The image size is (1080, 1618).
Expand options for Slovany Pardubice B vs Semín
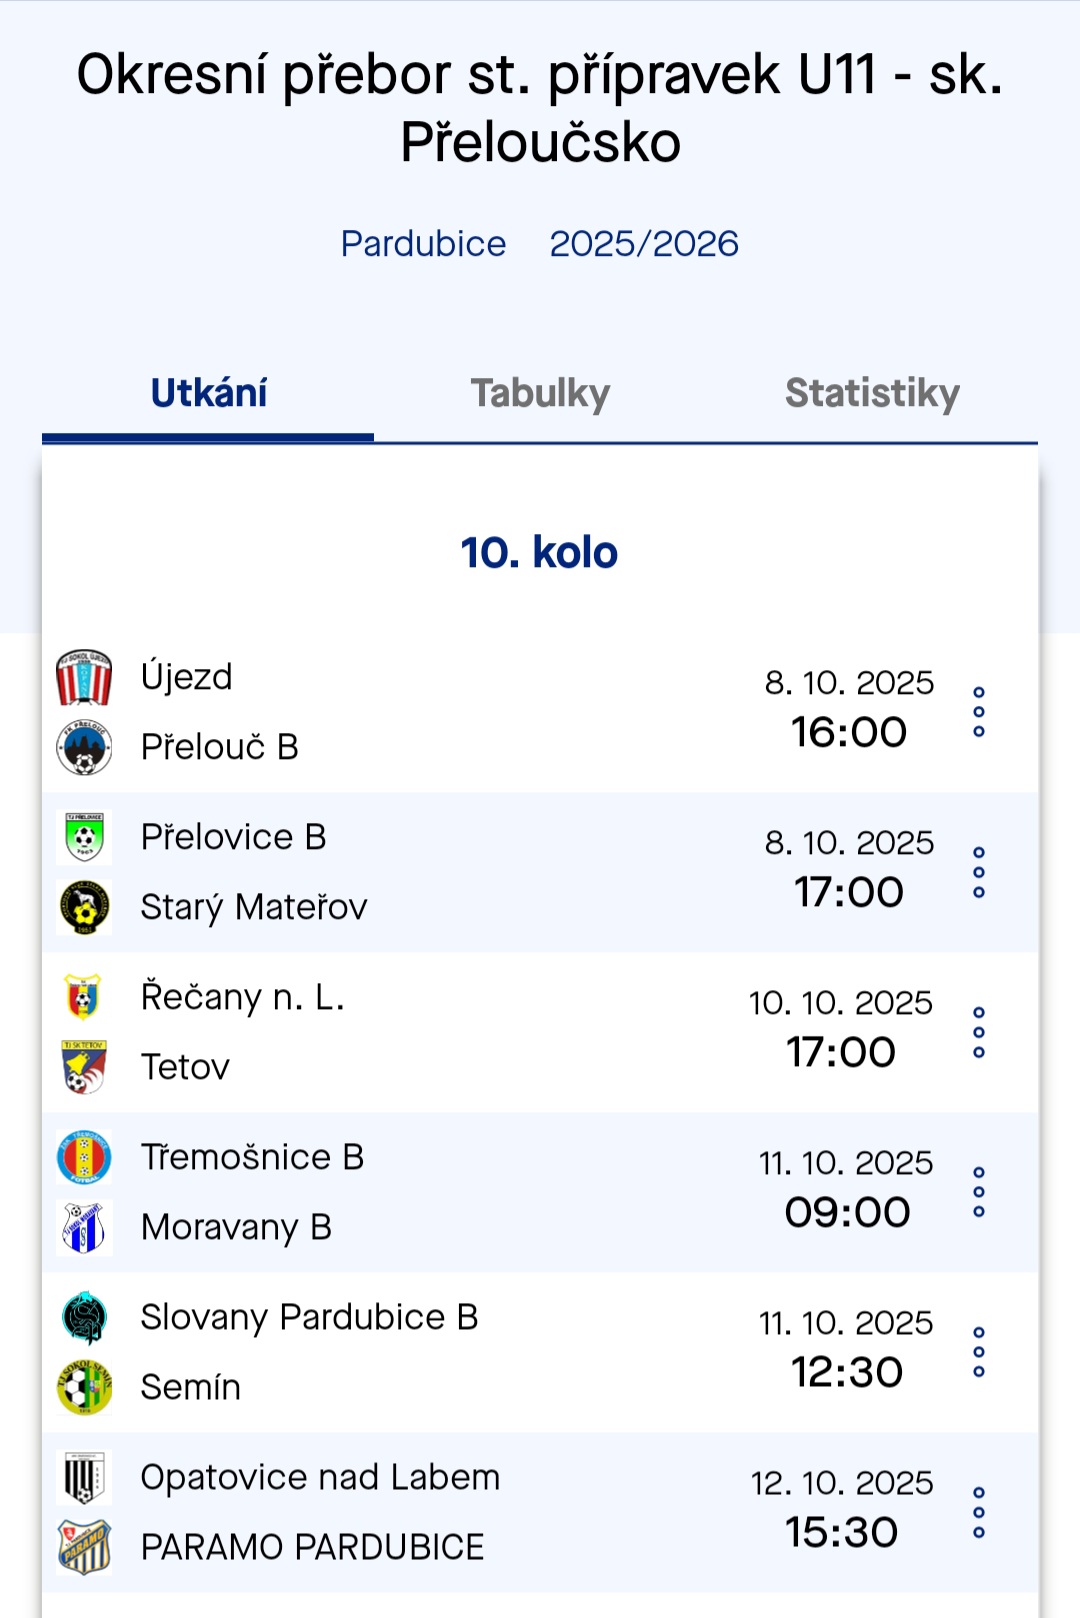click(979, 1352)
